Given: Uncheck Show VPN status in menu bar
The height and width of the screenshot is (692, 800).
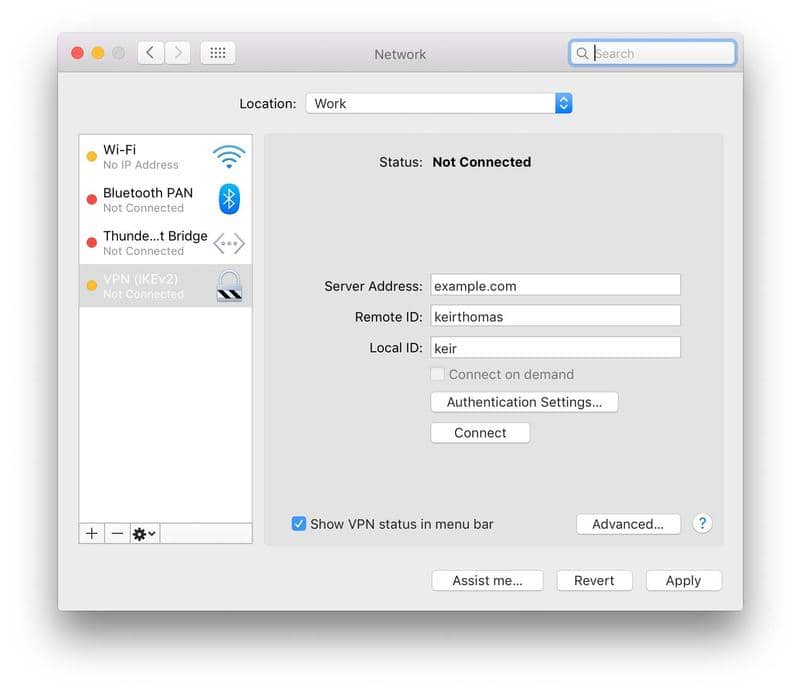Looking at the screenshot, I should 297,523.
